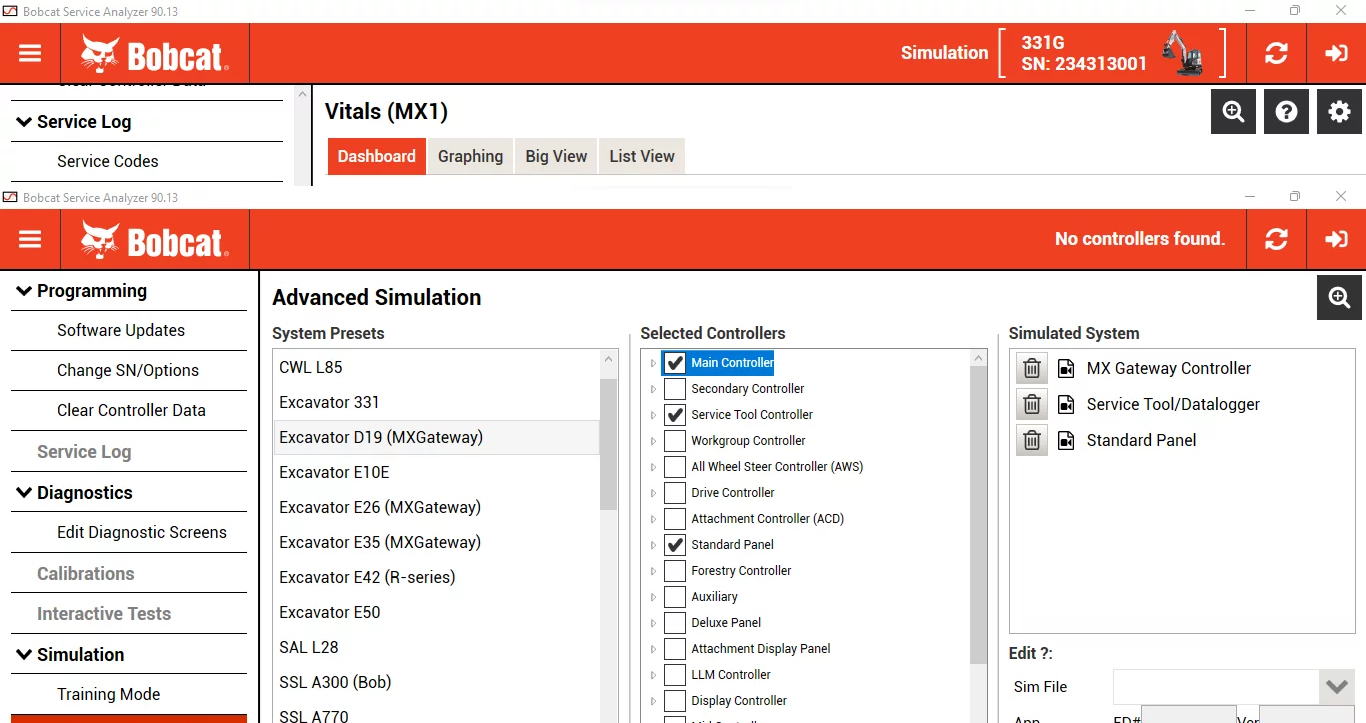This screenshot has height=723, width=1366.
Task: Delete the Standard Panel using its trash icon
Action: click(x=1031, y=440)
